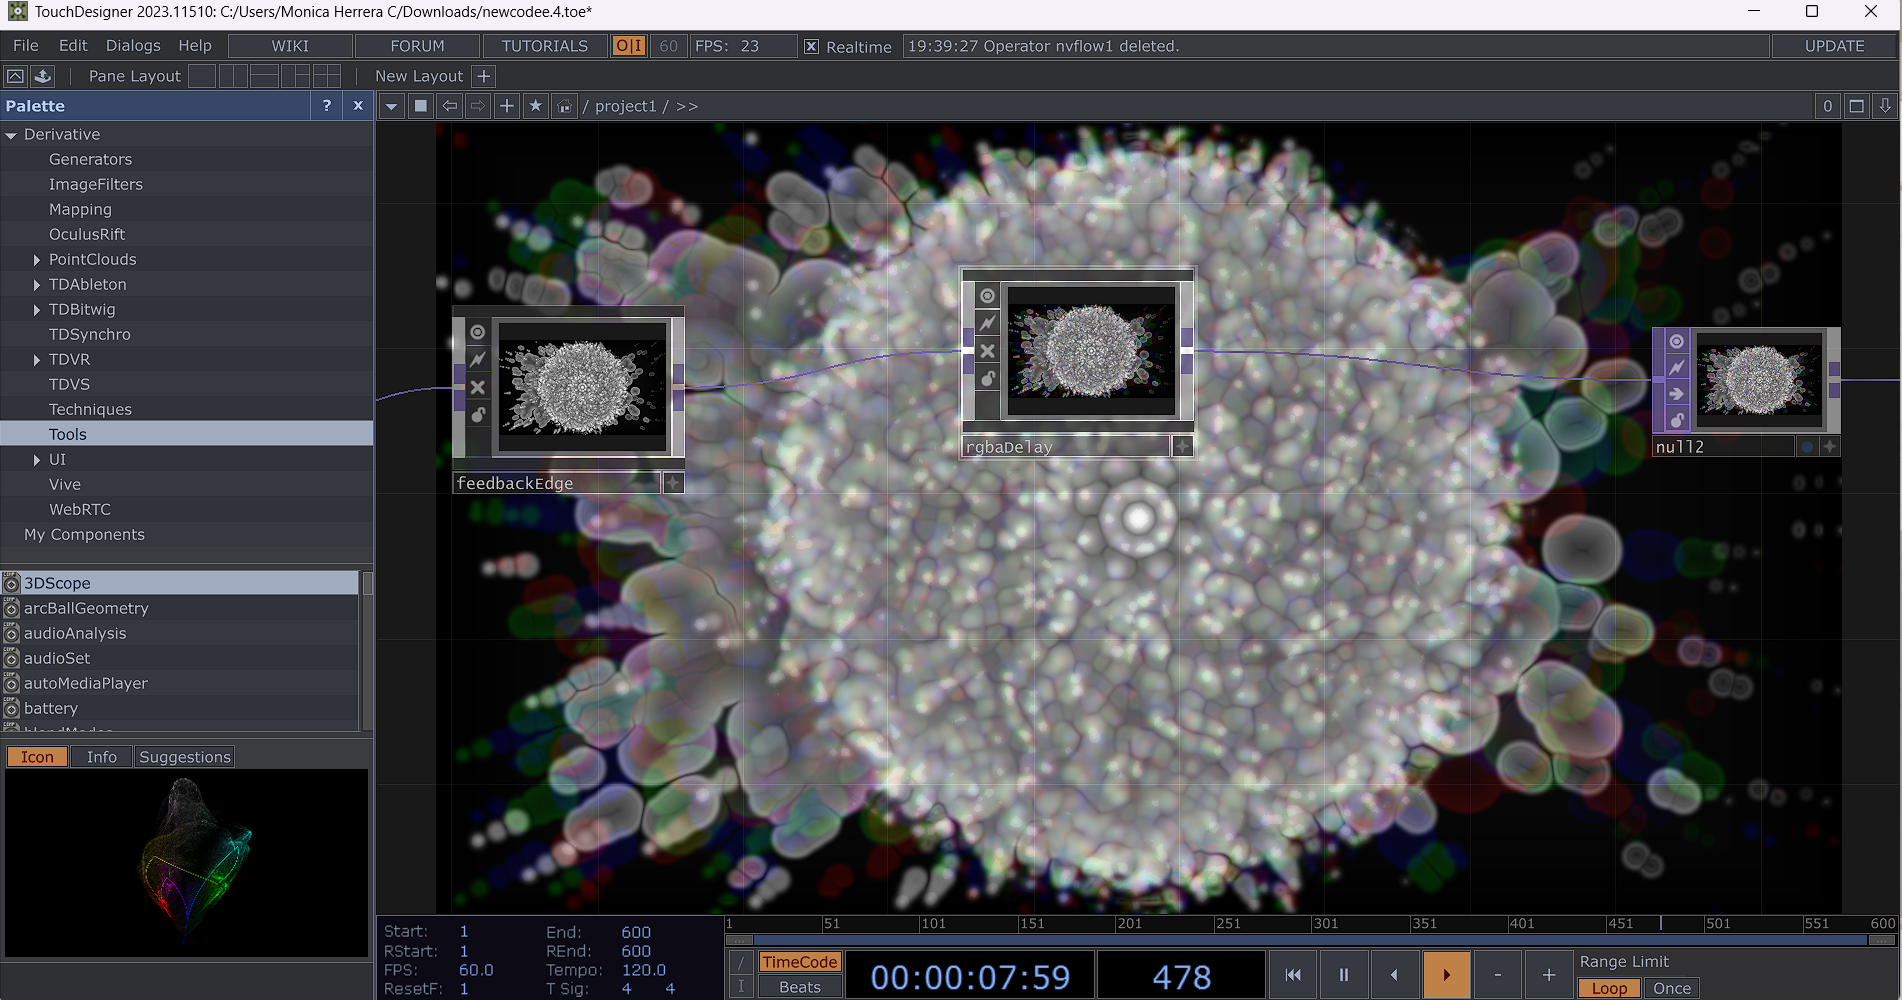The image size is (1902, 1000).
Task: Toggle viewer active on feedbackEdge node
Action: pos(478,332)
